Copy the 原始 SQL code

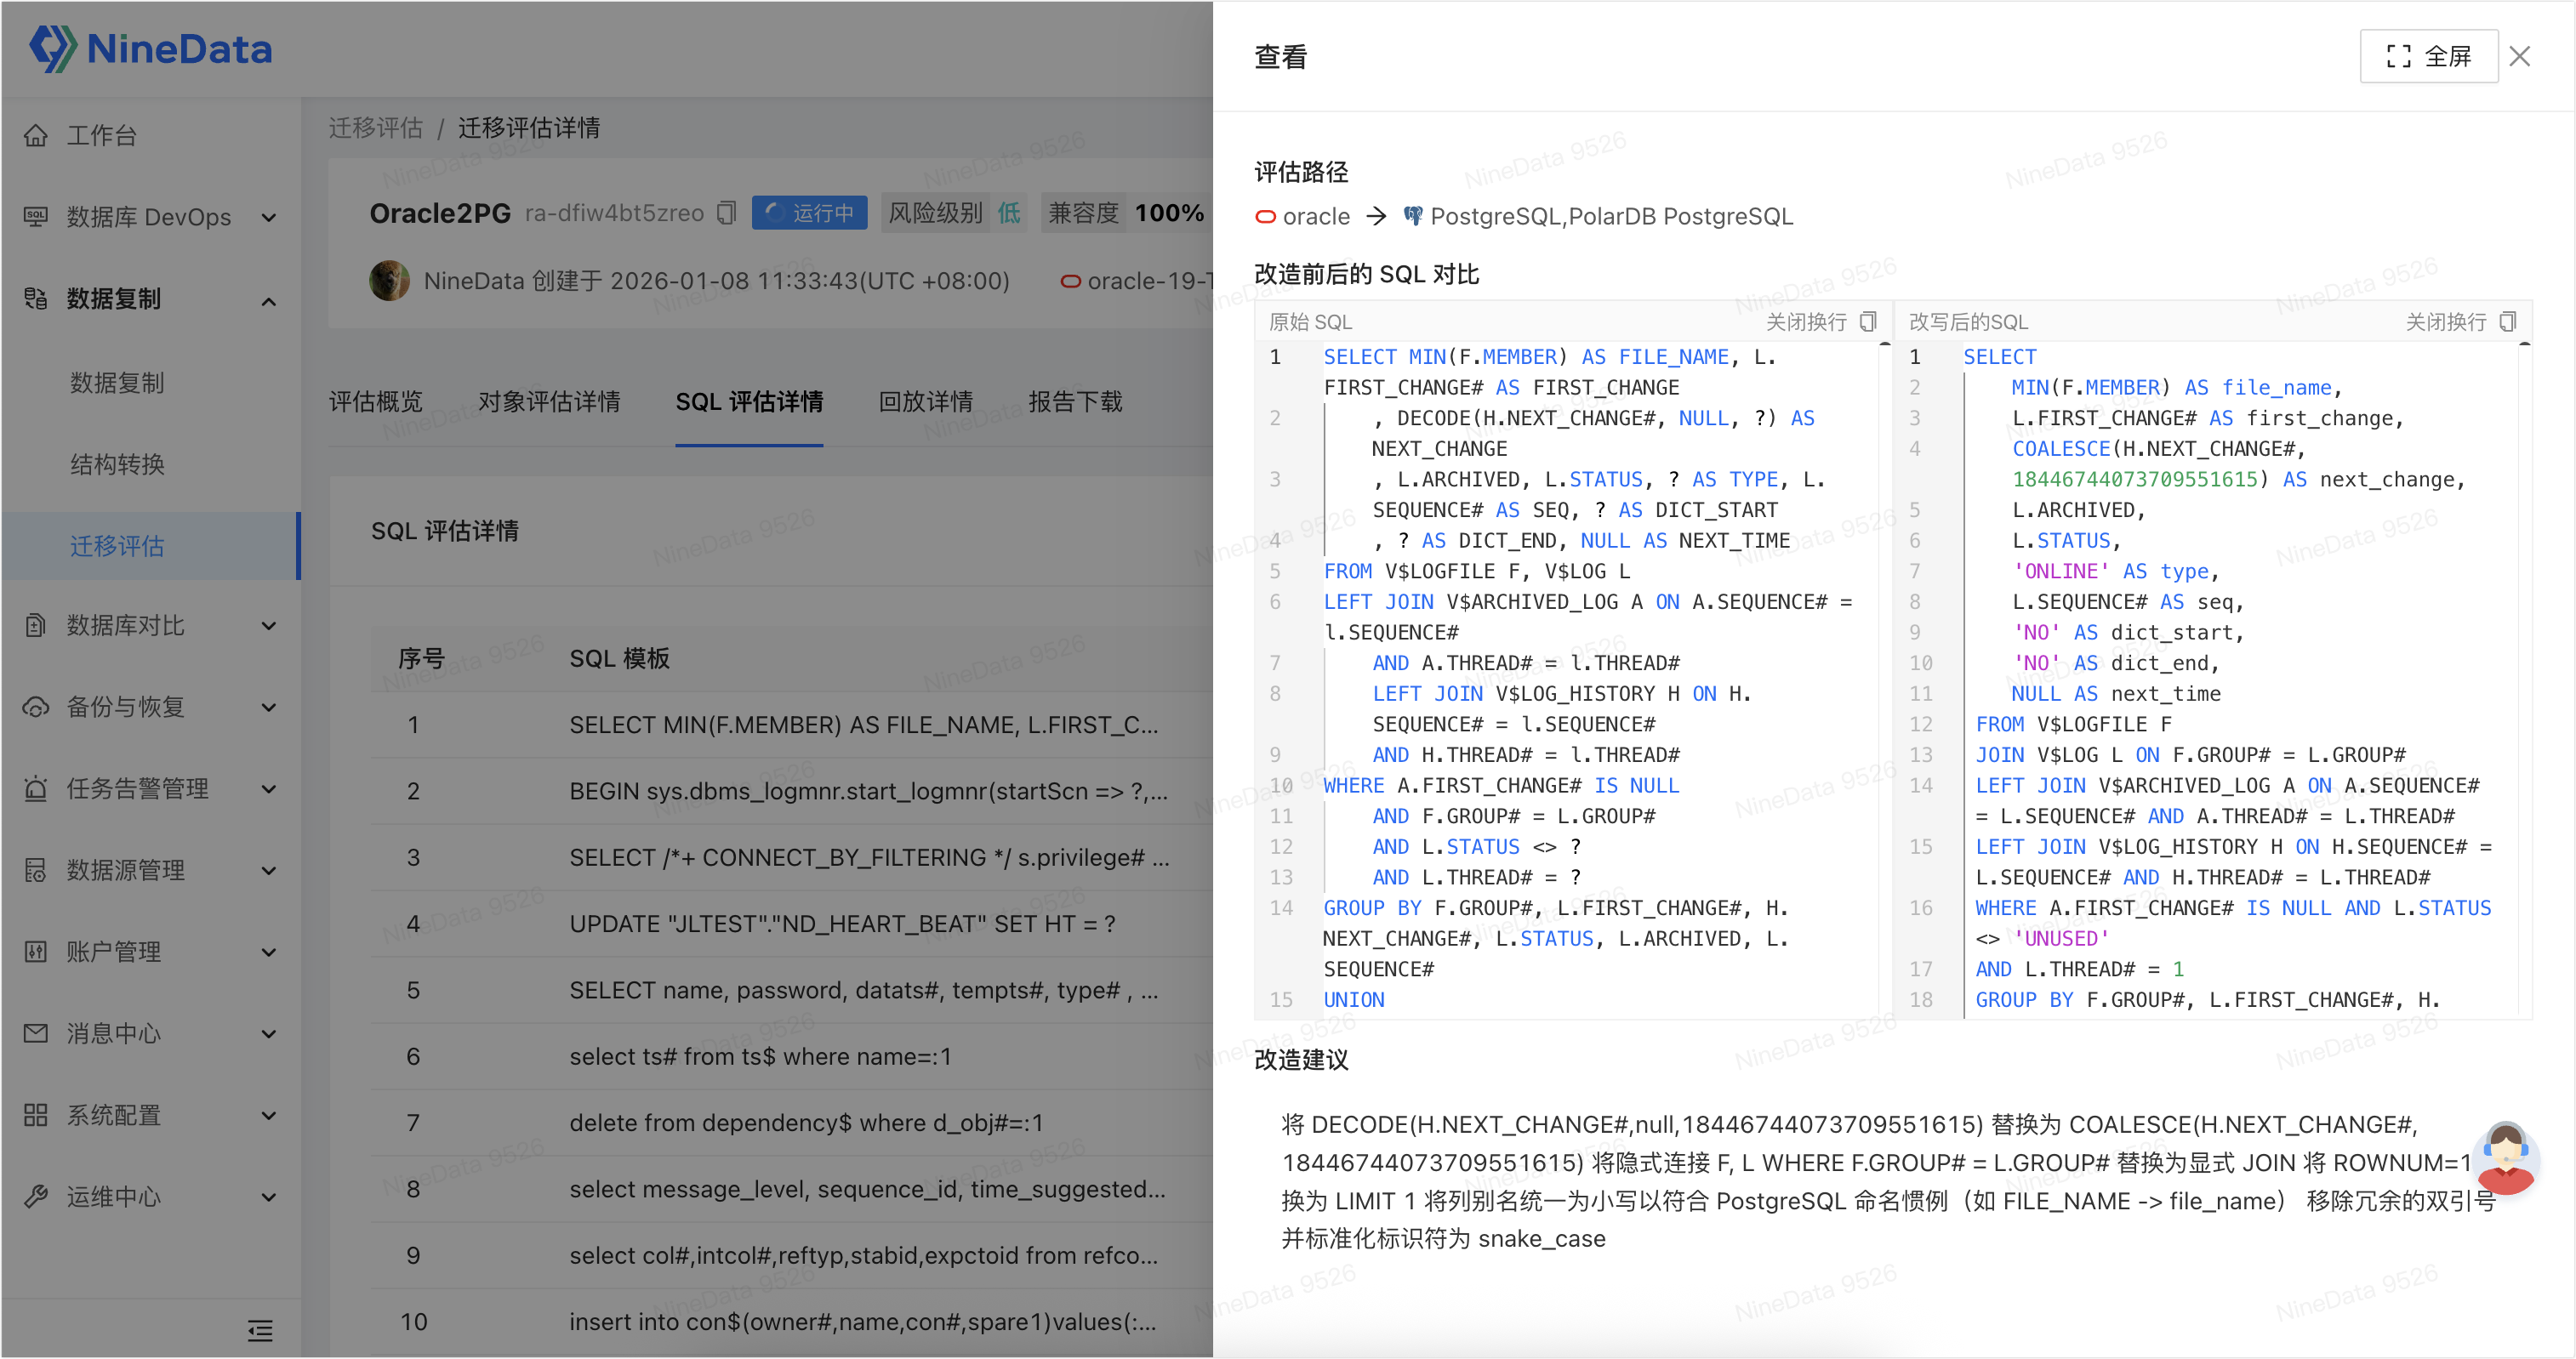tap(1867, 321)
